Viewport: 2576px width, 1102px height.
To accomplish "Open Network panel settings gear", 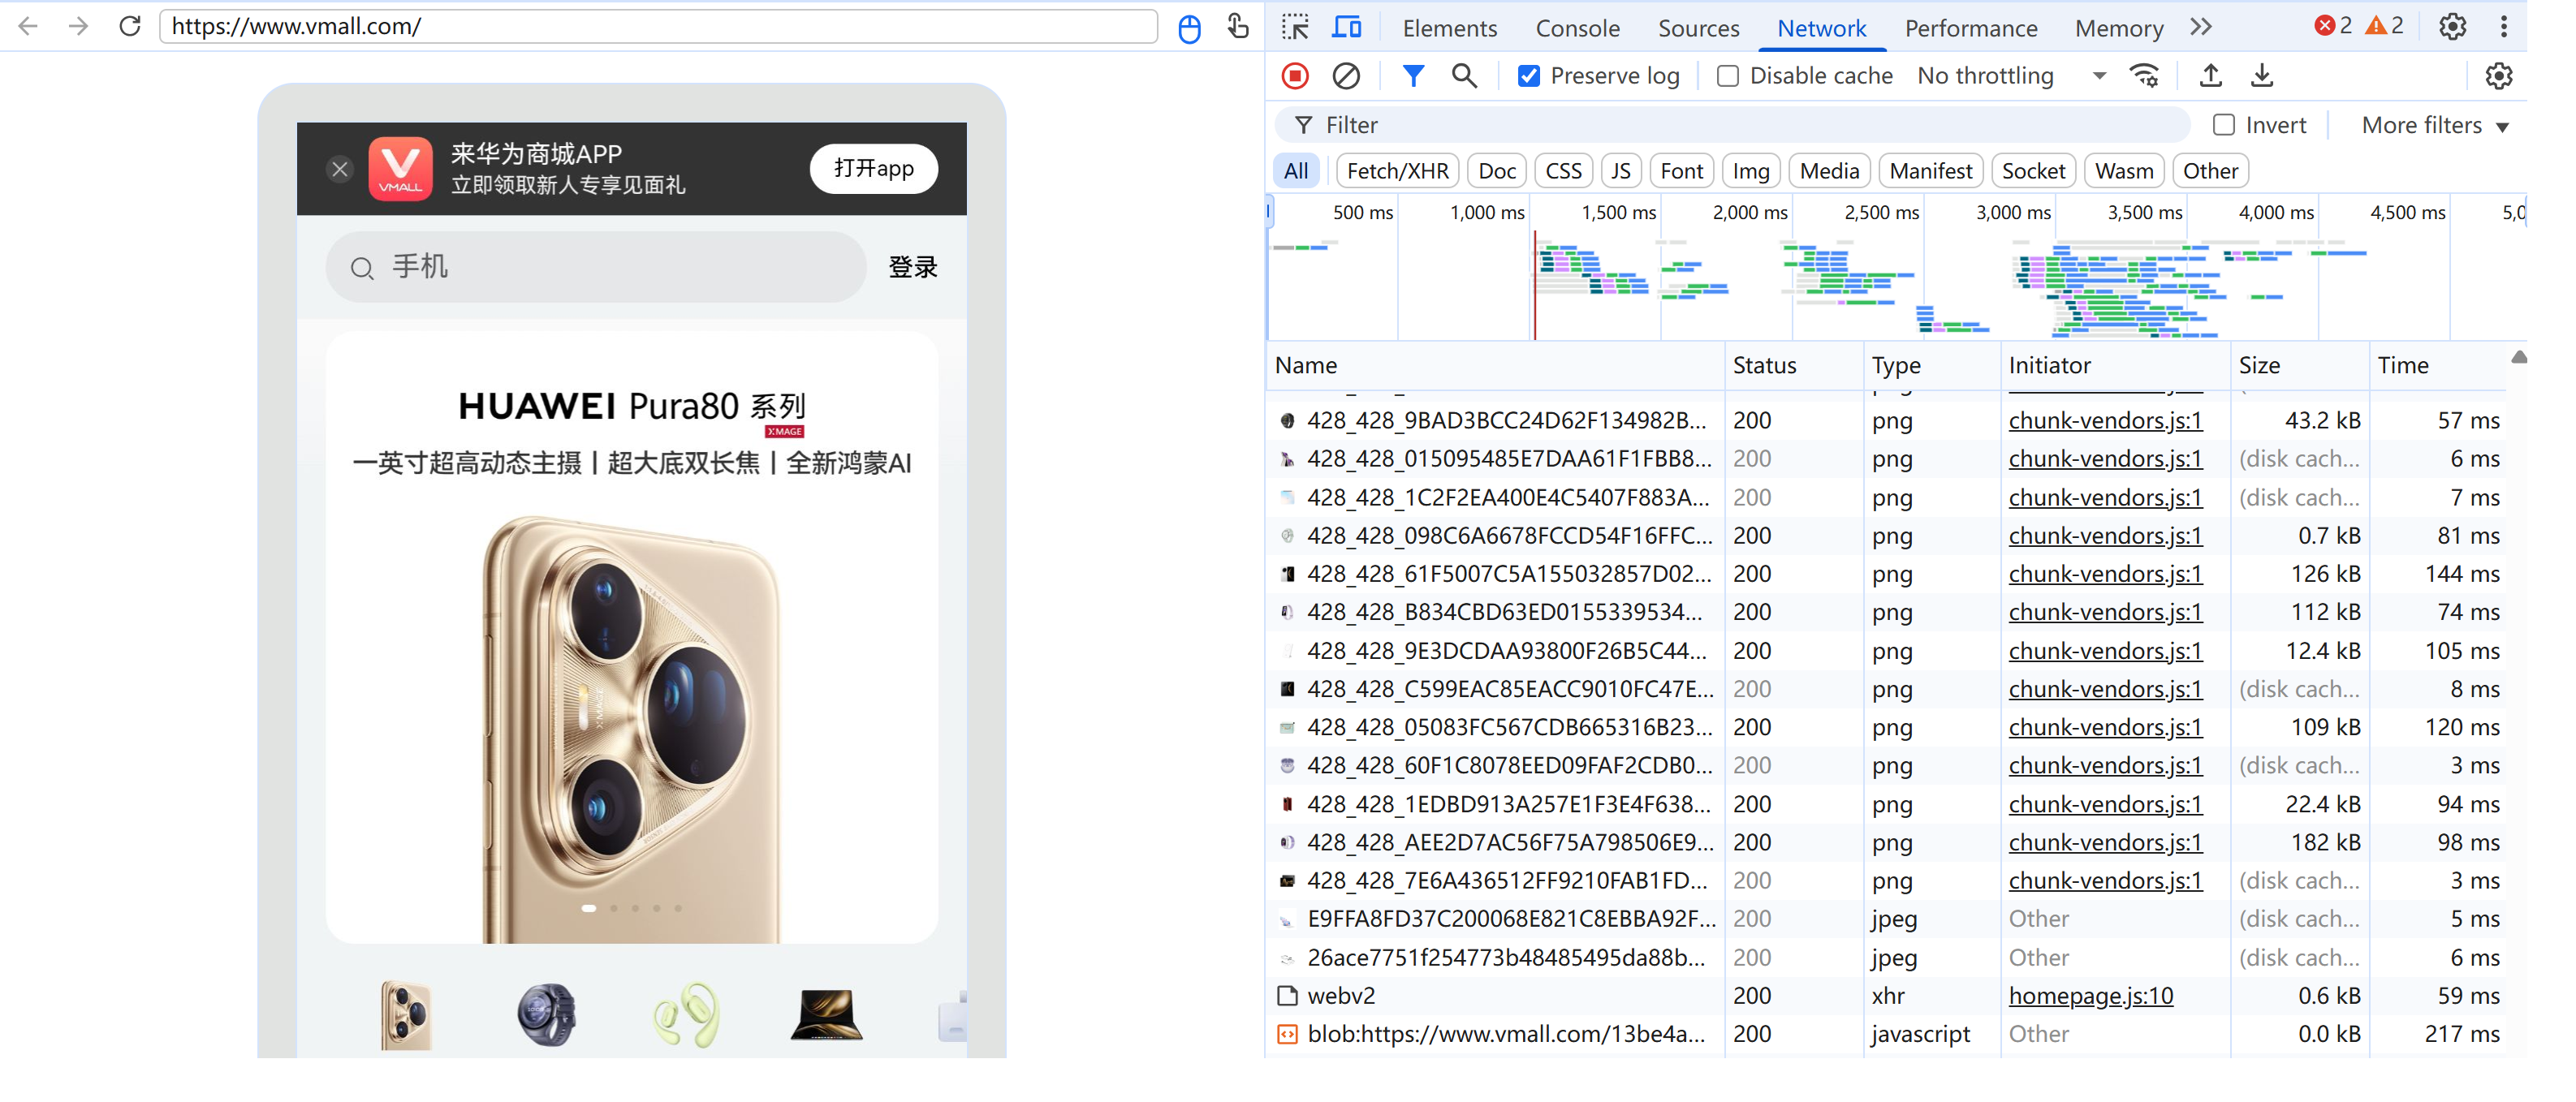I will coord(2499,76).
